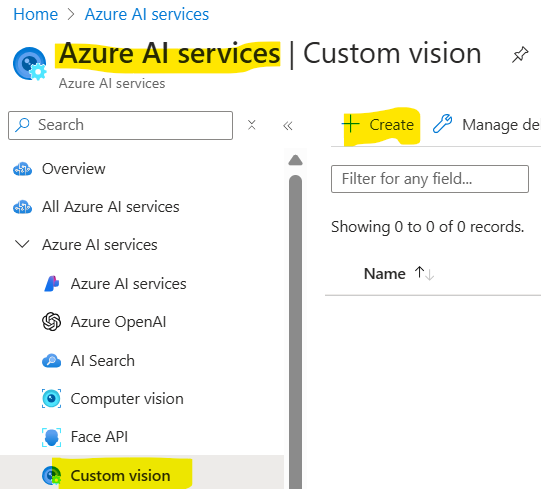Screen dimensions: 541x489
Task: Select Custom vision in the sidebar
Action: 120,476
